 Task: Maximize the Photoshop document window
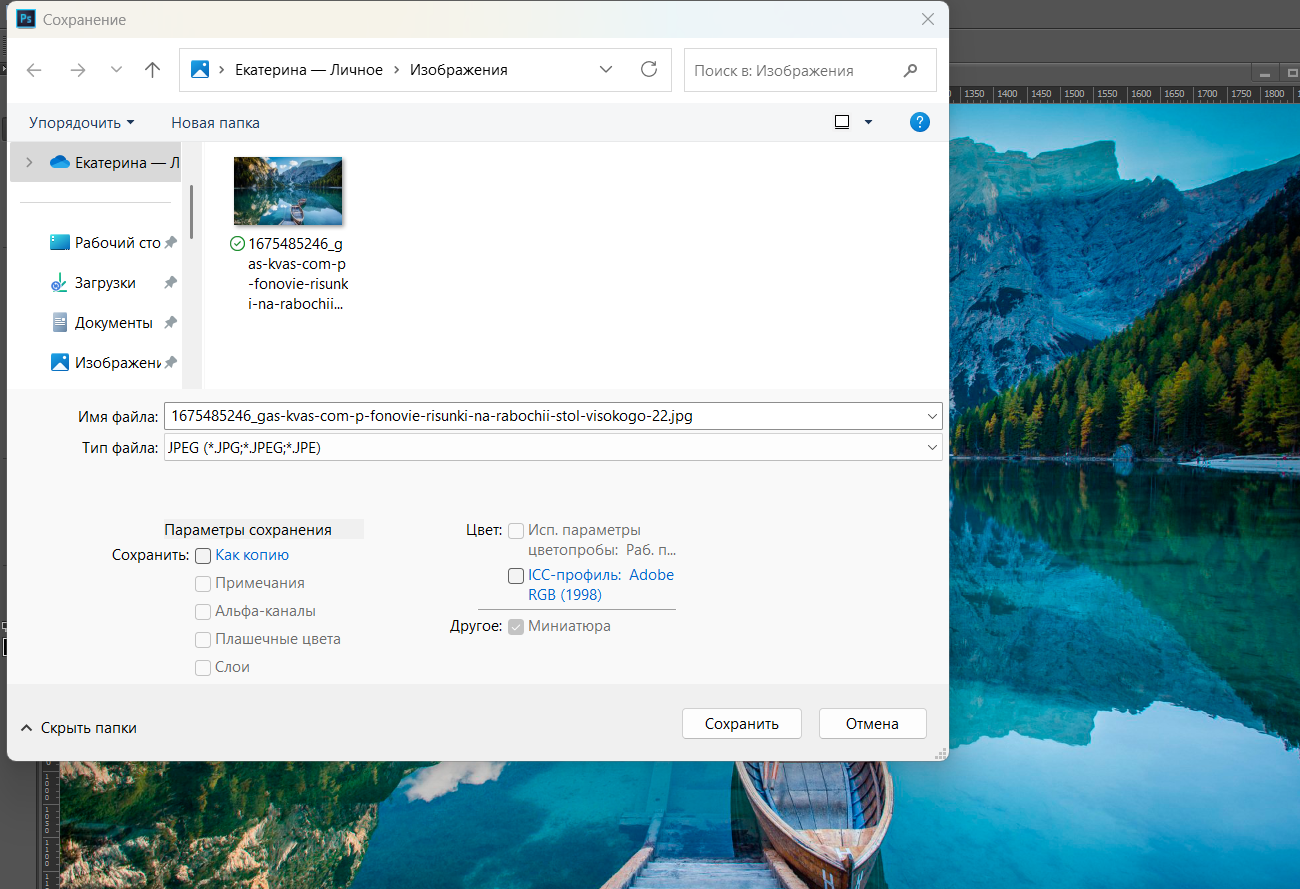[x=1292, y=73]
